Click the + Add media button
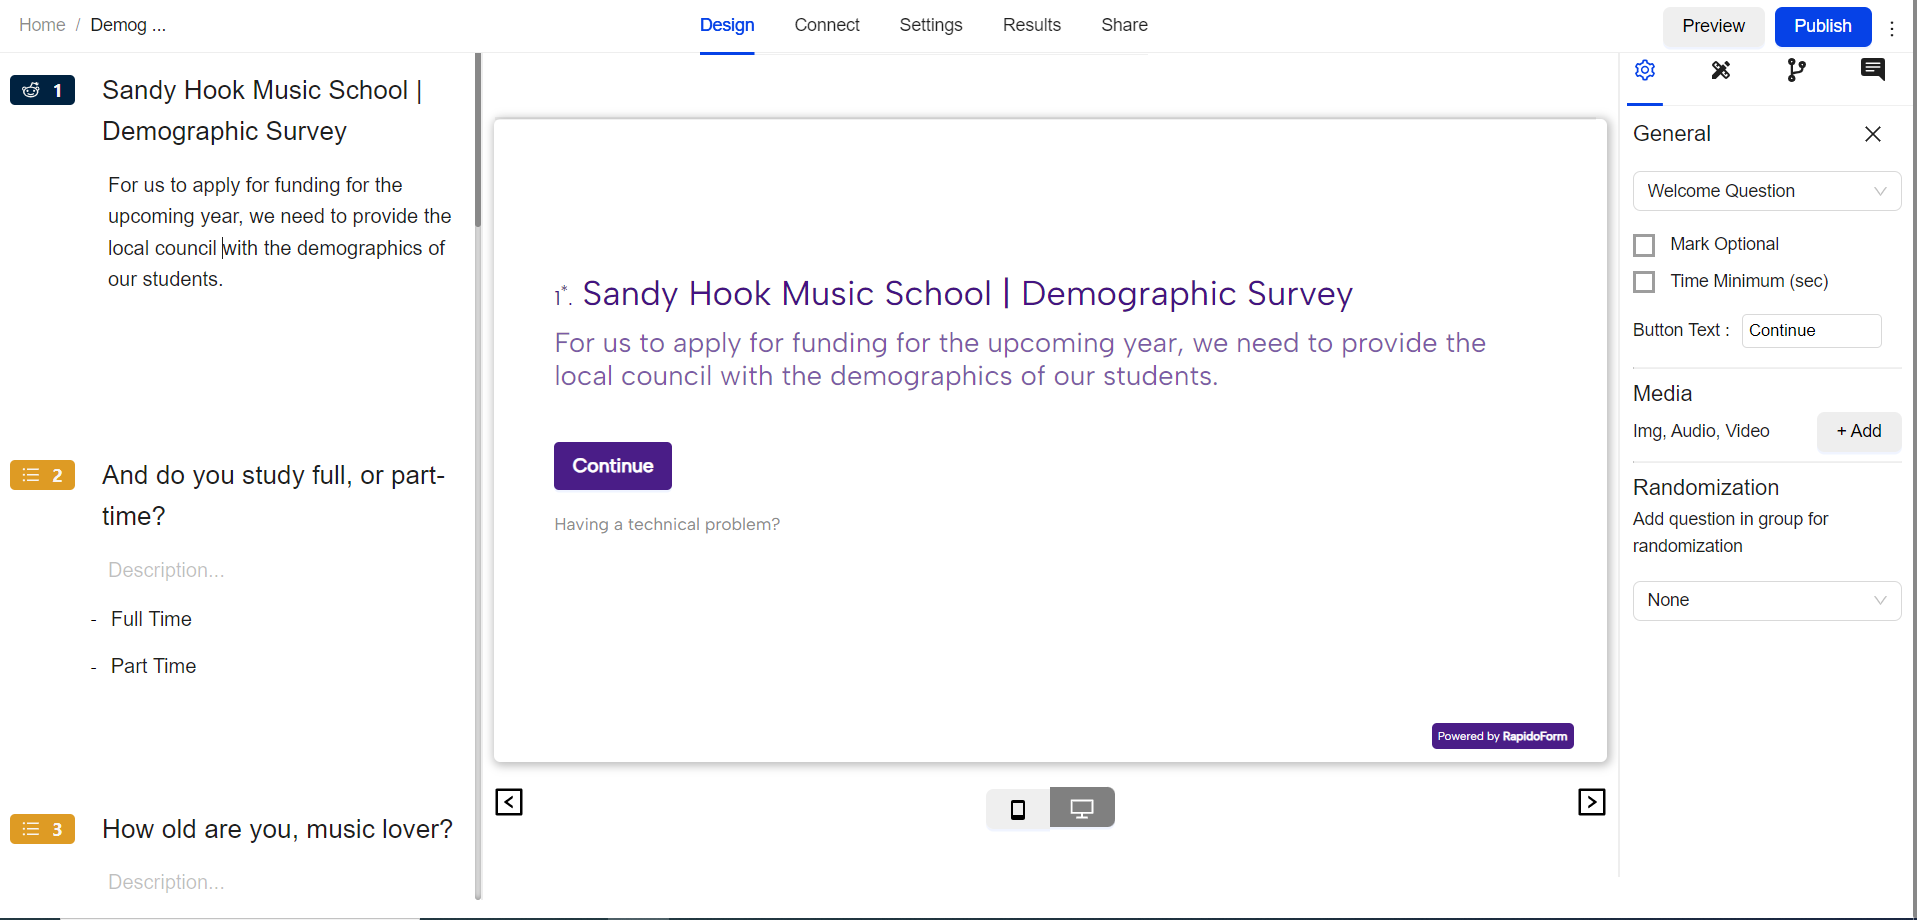1917x920 pixels. click(x=1858, y=432)
